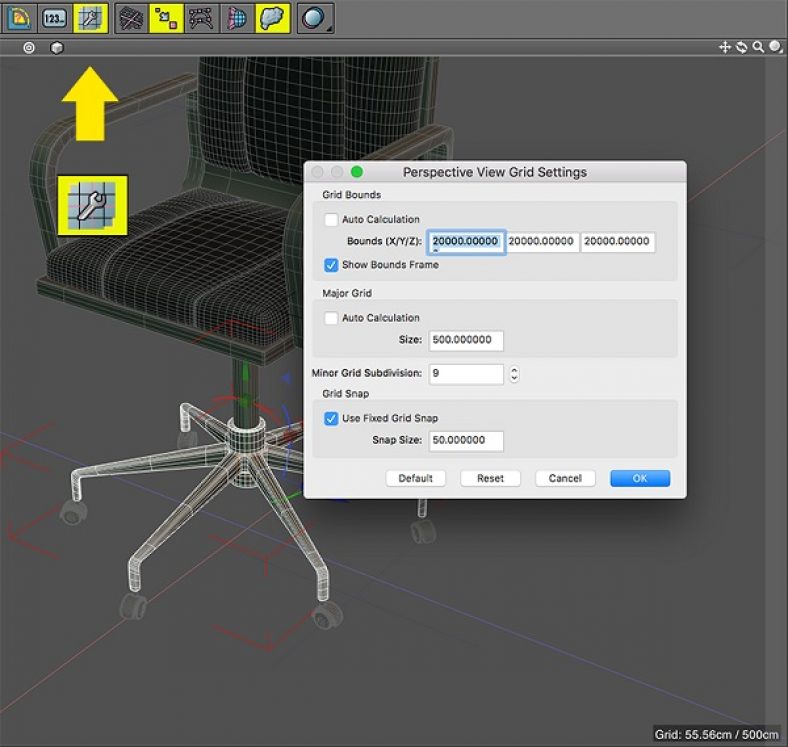Click the Major Grid Size field
The image size is (788, 747).
466,340
